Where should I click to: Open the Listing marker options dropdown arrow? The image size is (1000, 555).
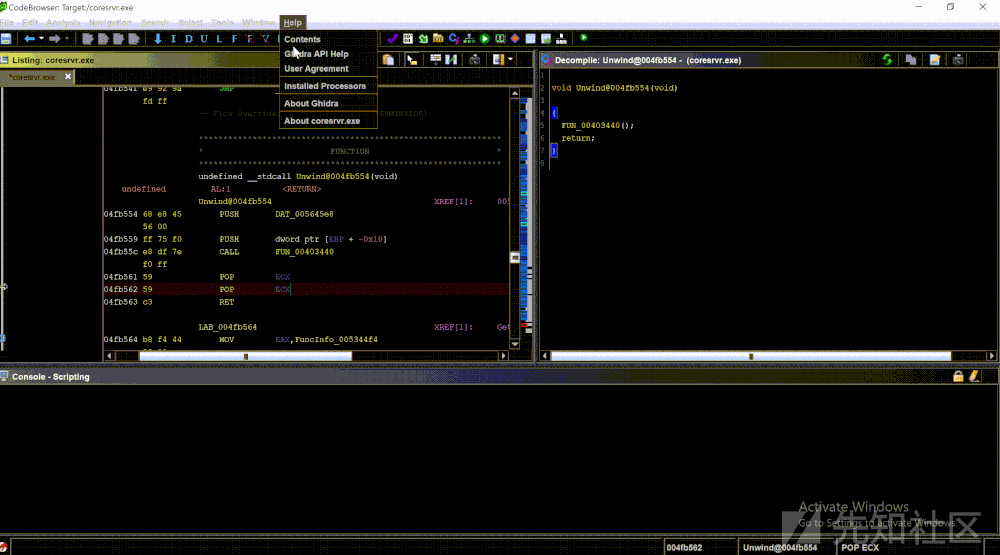(x=510, y=60)
